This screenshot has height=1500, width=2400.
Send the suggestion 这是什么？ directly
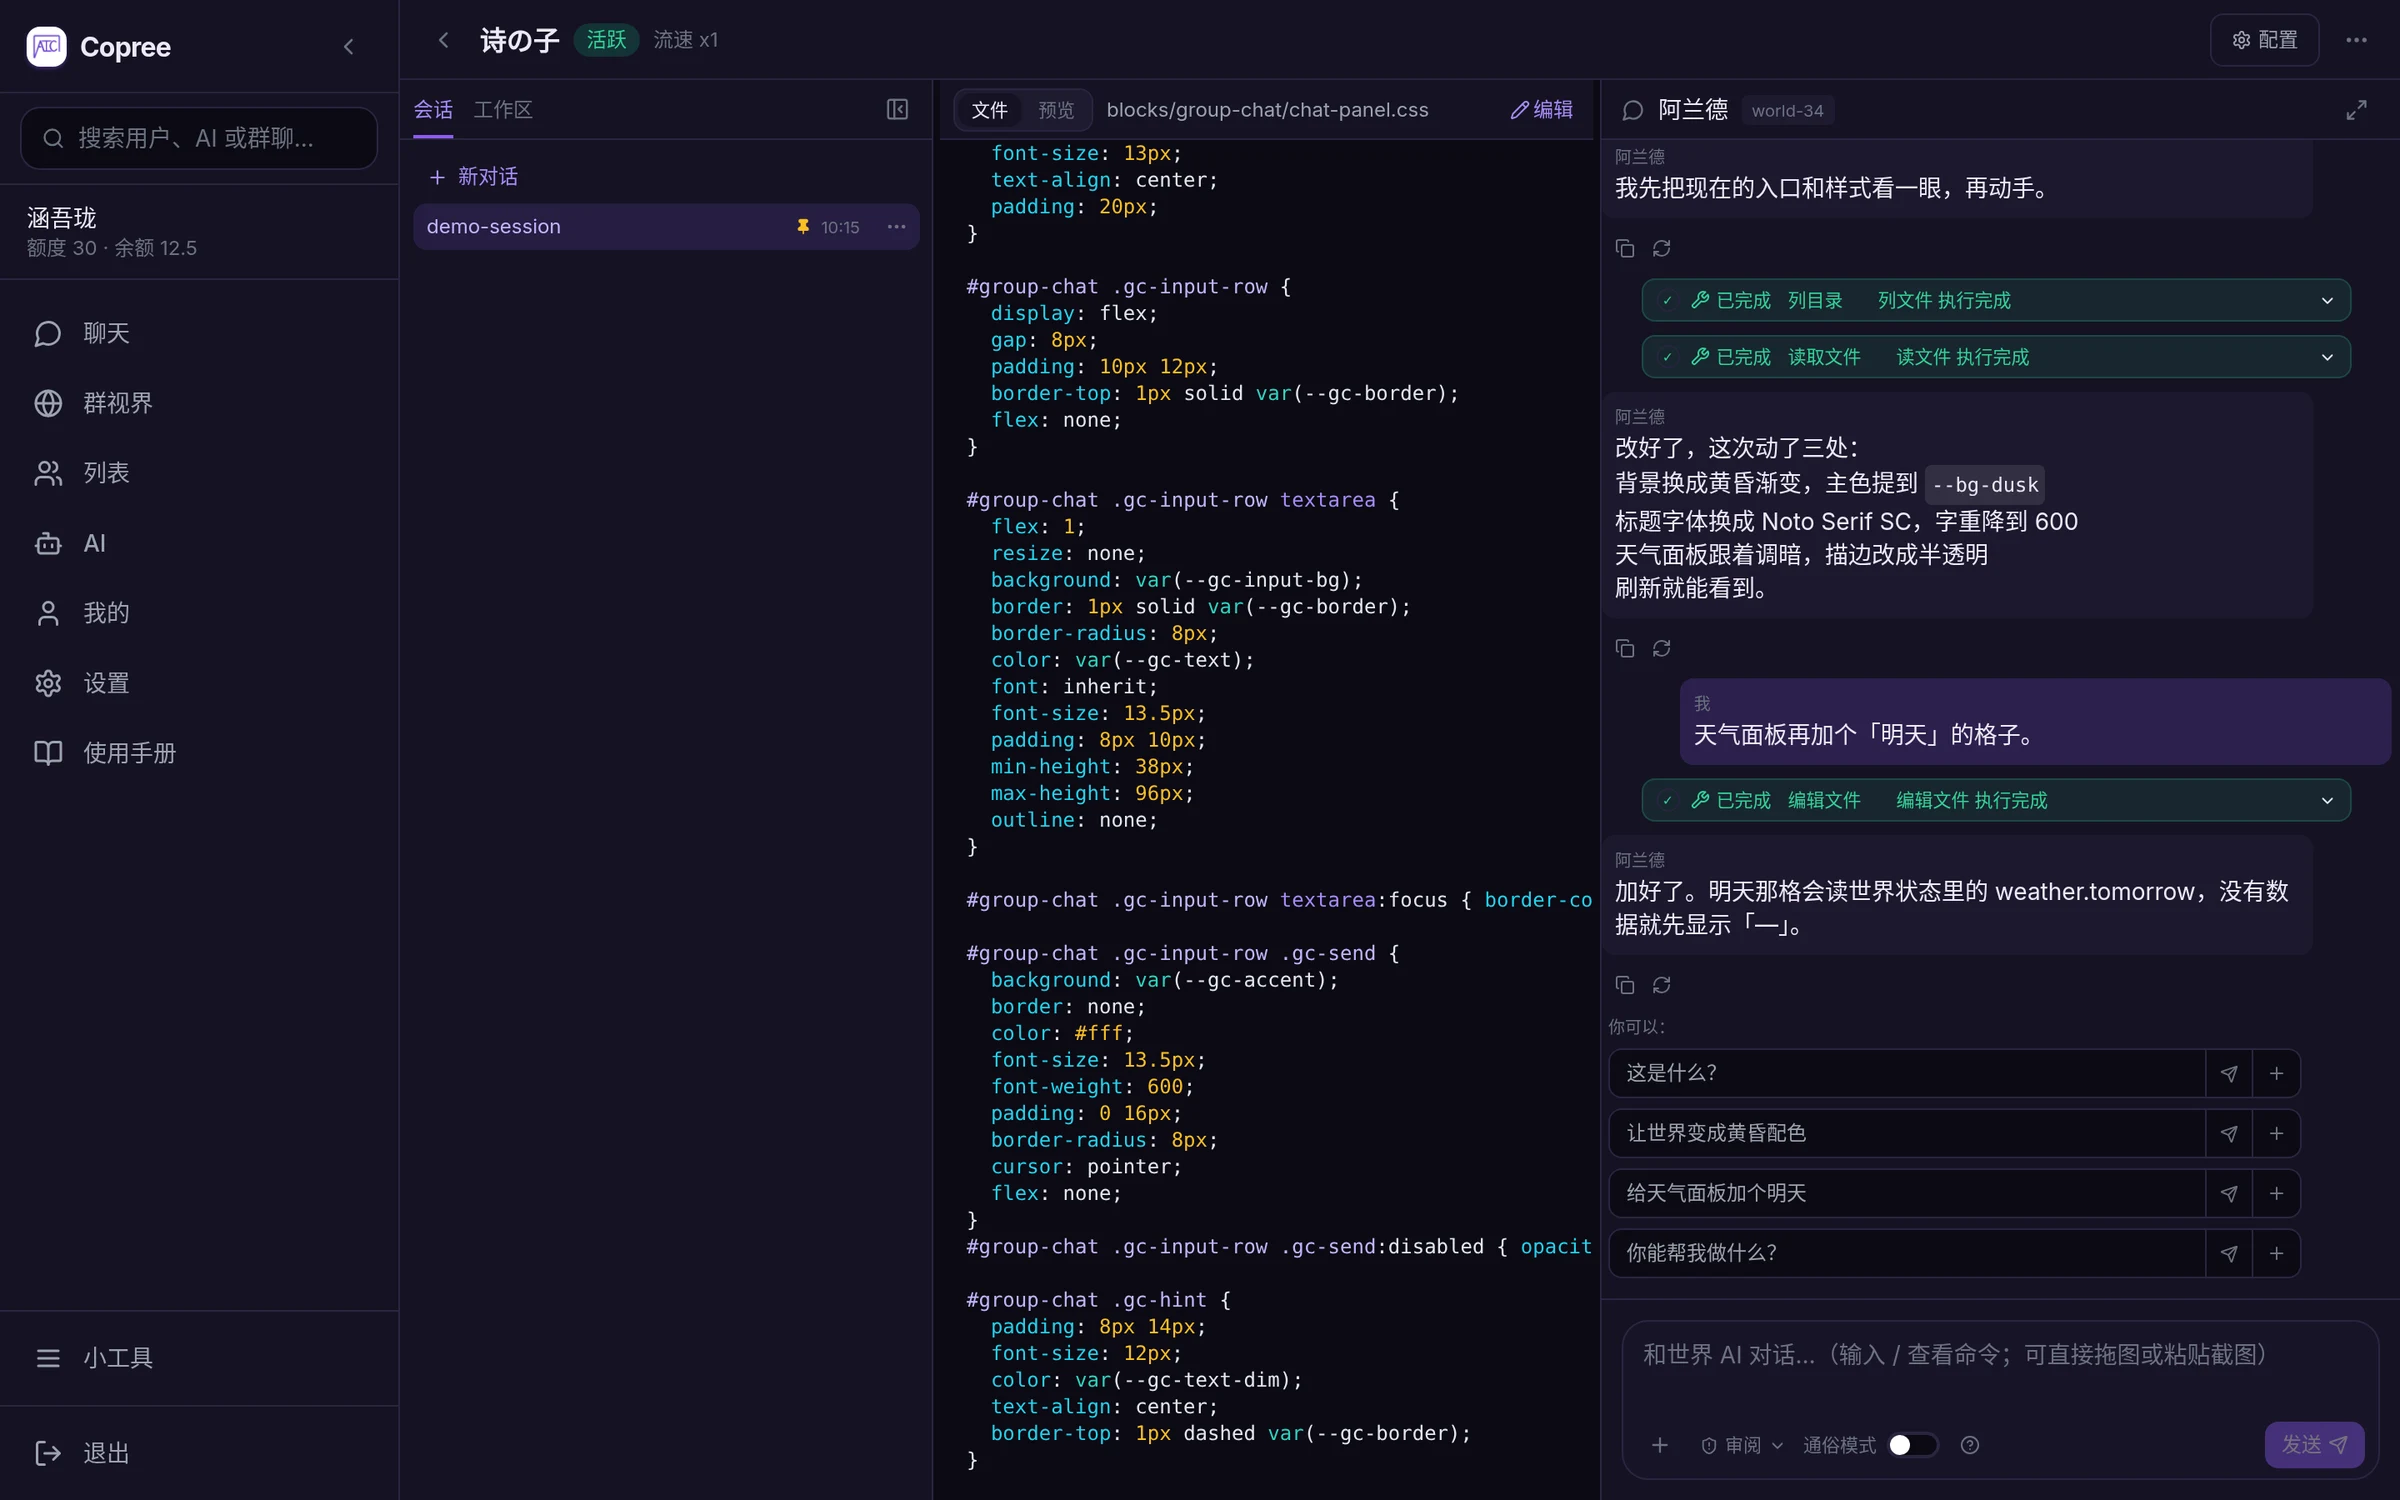[x=2229, y=1073]
